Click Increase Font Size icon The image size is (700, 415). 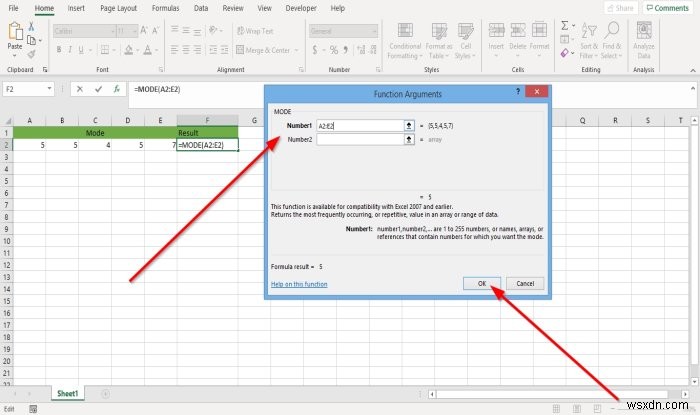coord(144,30)
